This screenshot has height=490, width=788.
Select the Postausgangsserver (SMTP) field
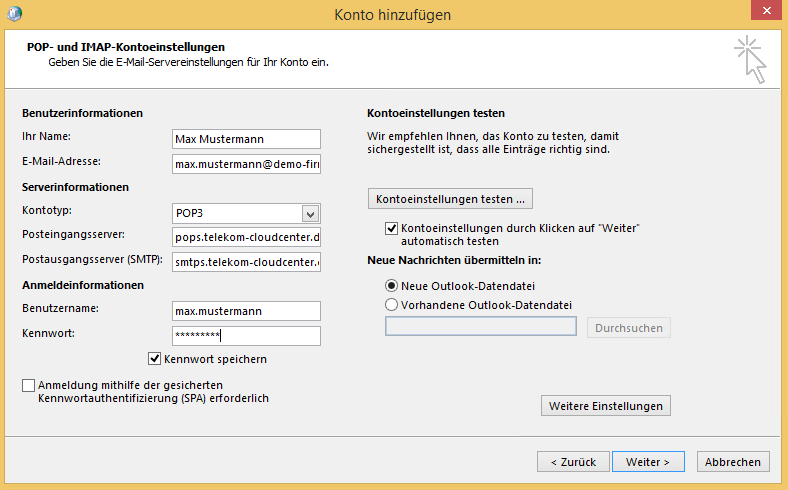[x=246, y=262]
